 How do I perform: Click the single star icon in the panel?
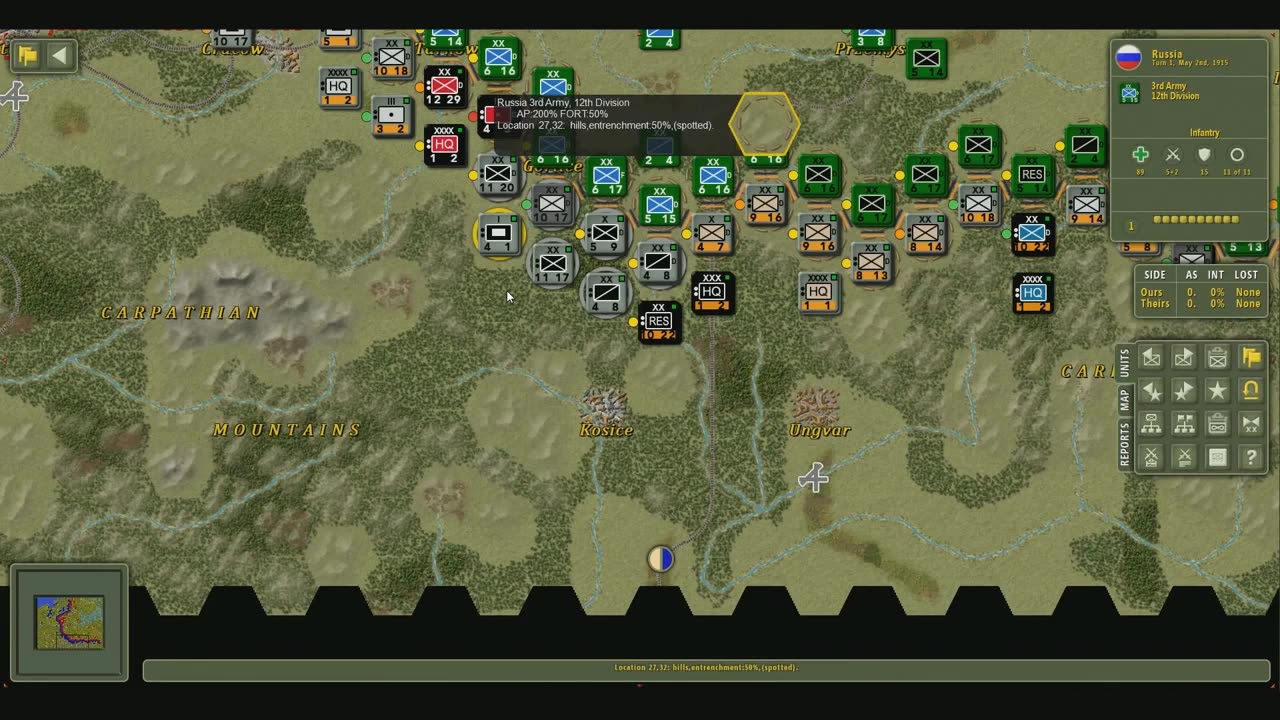point(1217,391)
